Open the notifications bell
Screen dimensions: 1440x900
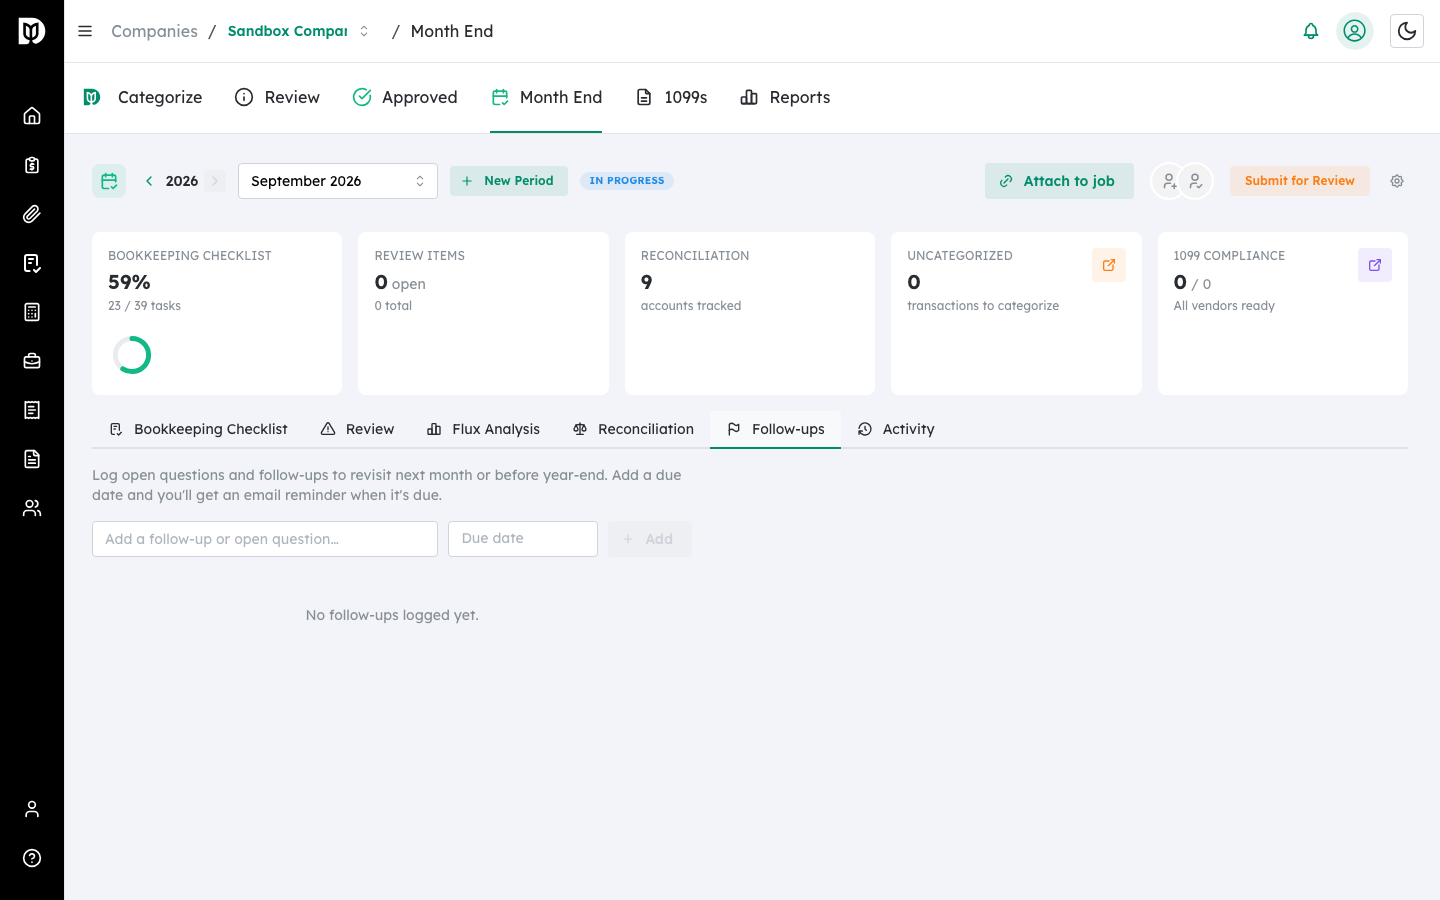click(1310, 31)
